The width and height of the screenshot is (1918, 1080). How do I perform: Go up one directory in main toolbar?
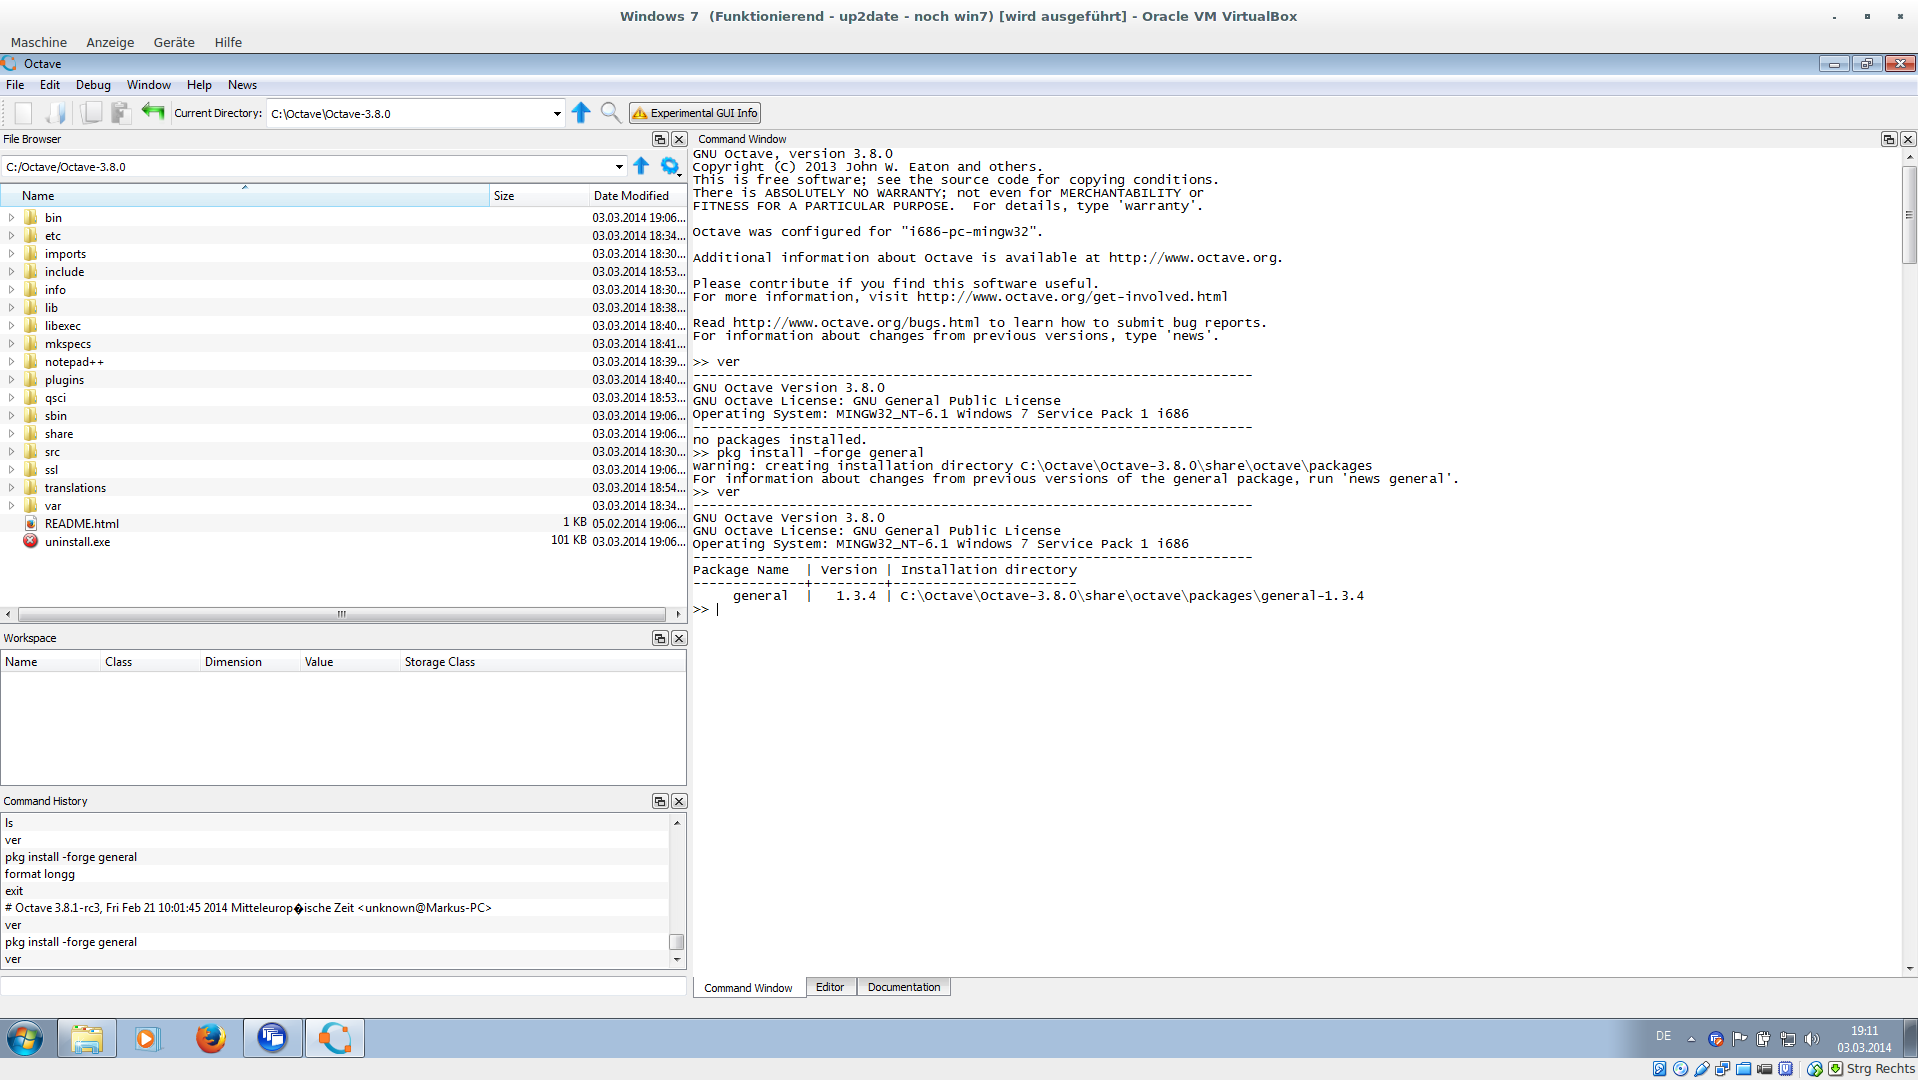click(x=581, y=113)
